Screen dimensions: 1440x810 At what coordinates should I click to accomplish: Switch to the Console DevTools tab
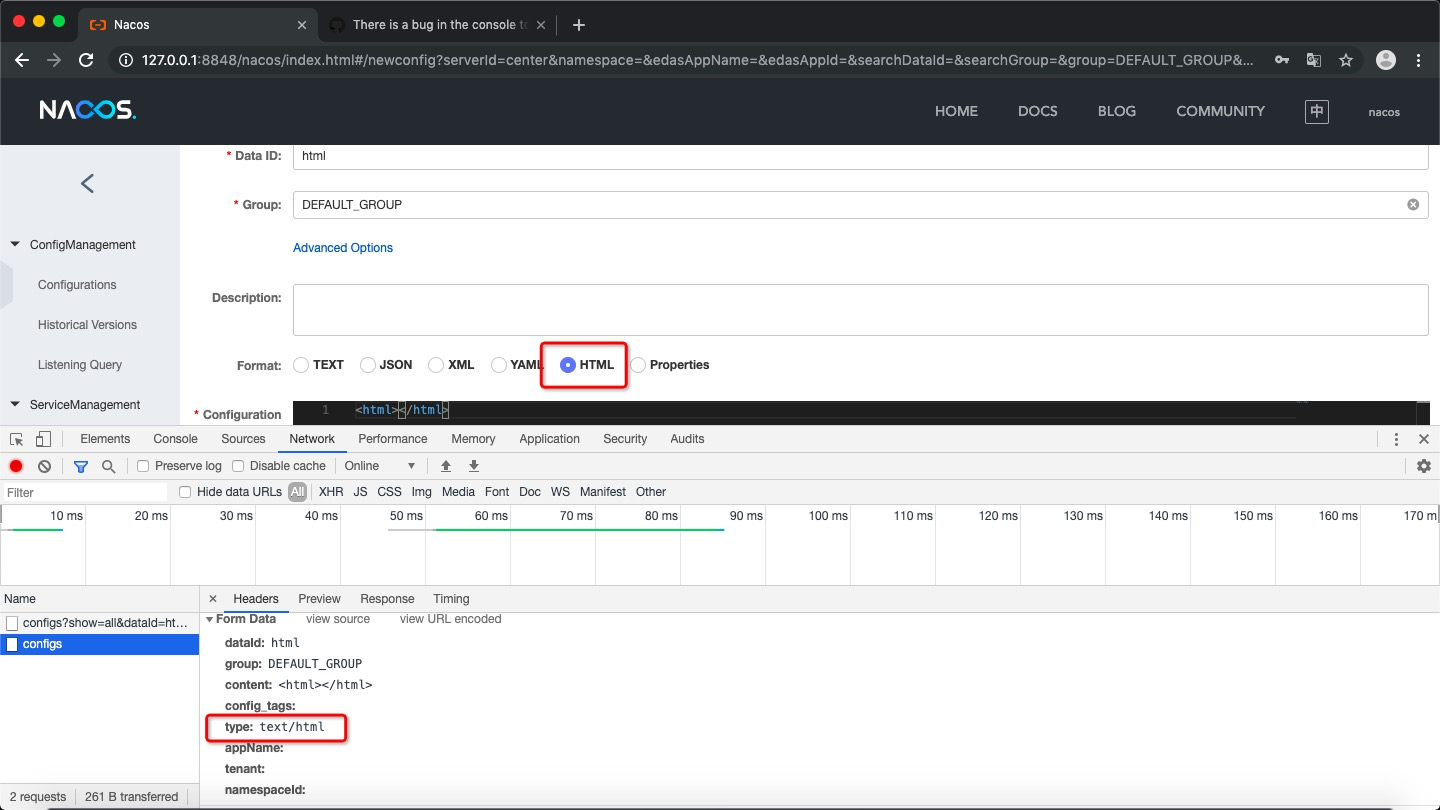175,439
